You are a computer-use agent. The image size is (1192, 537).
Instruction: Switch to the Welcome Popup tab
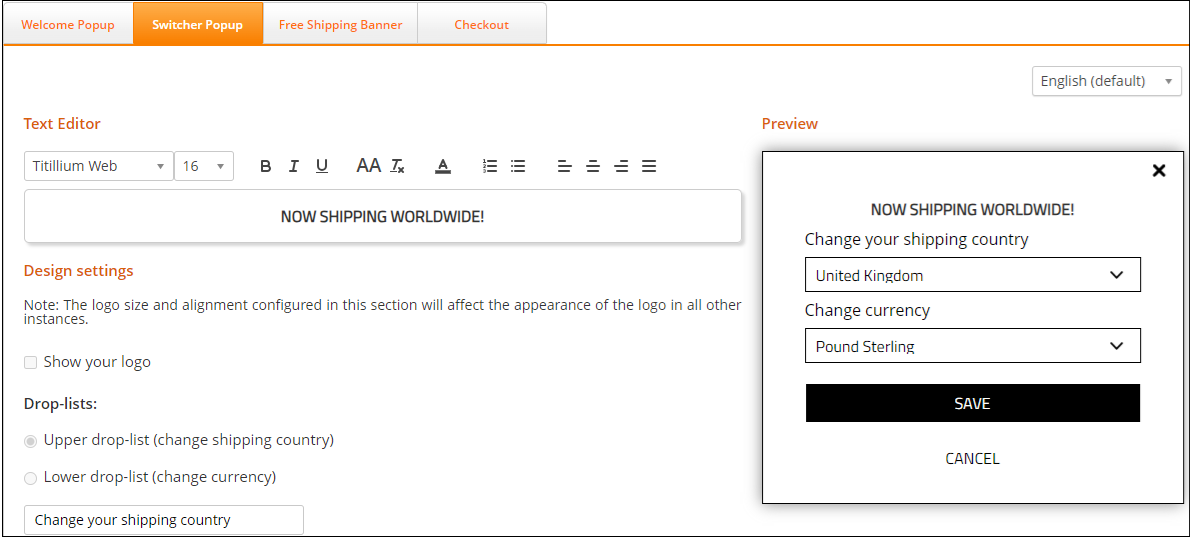68,25
